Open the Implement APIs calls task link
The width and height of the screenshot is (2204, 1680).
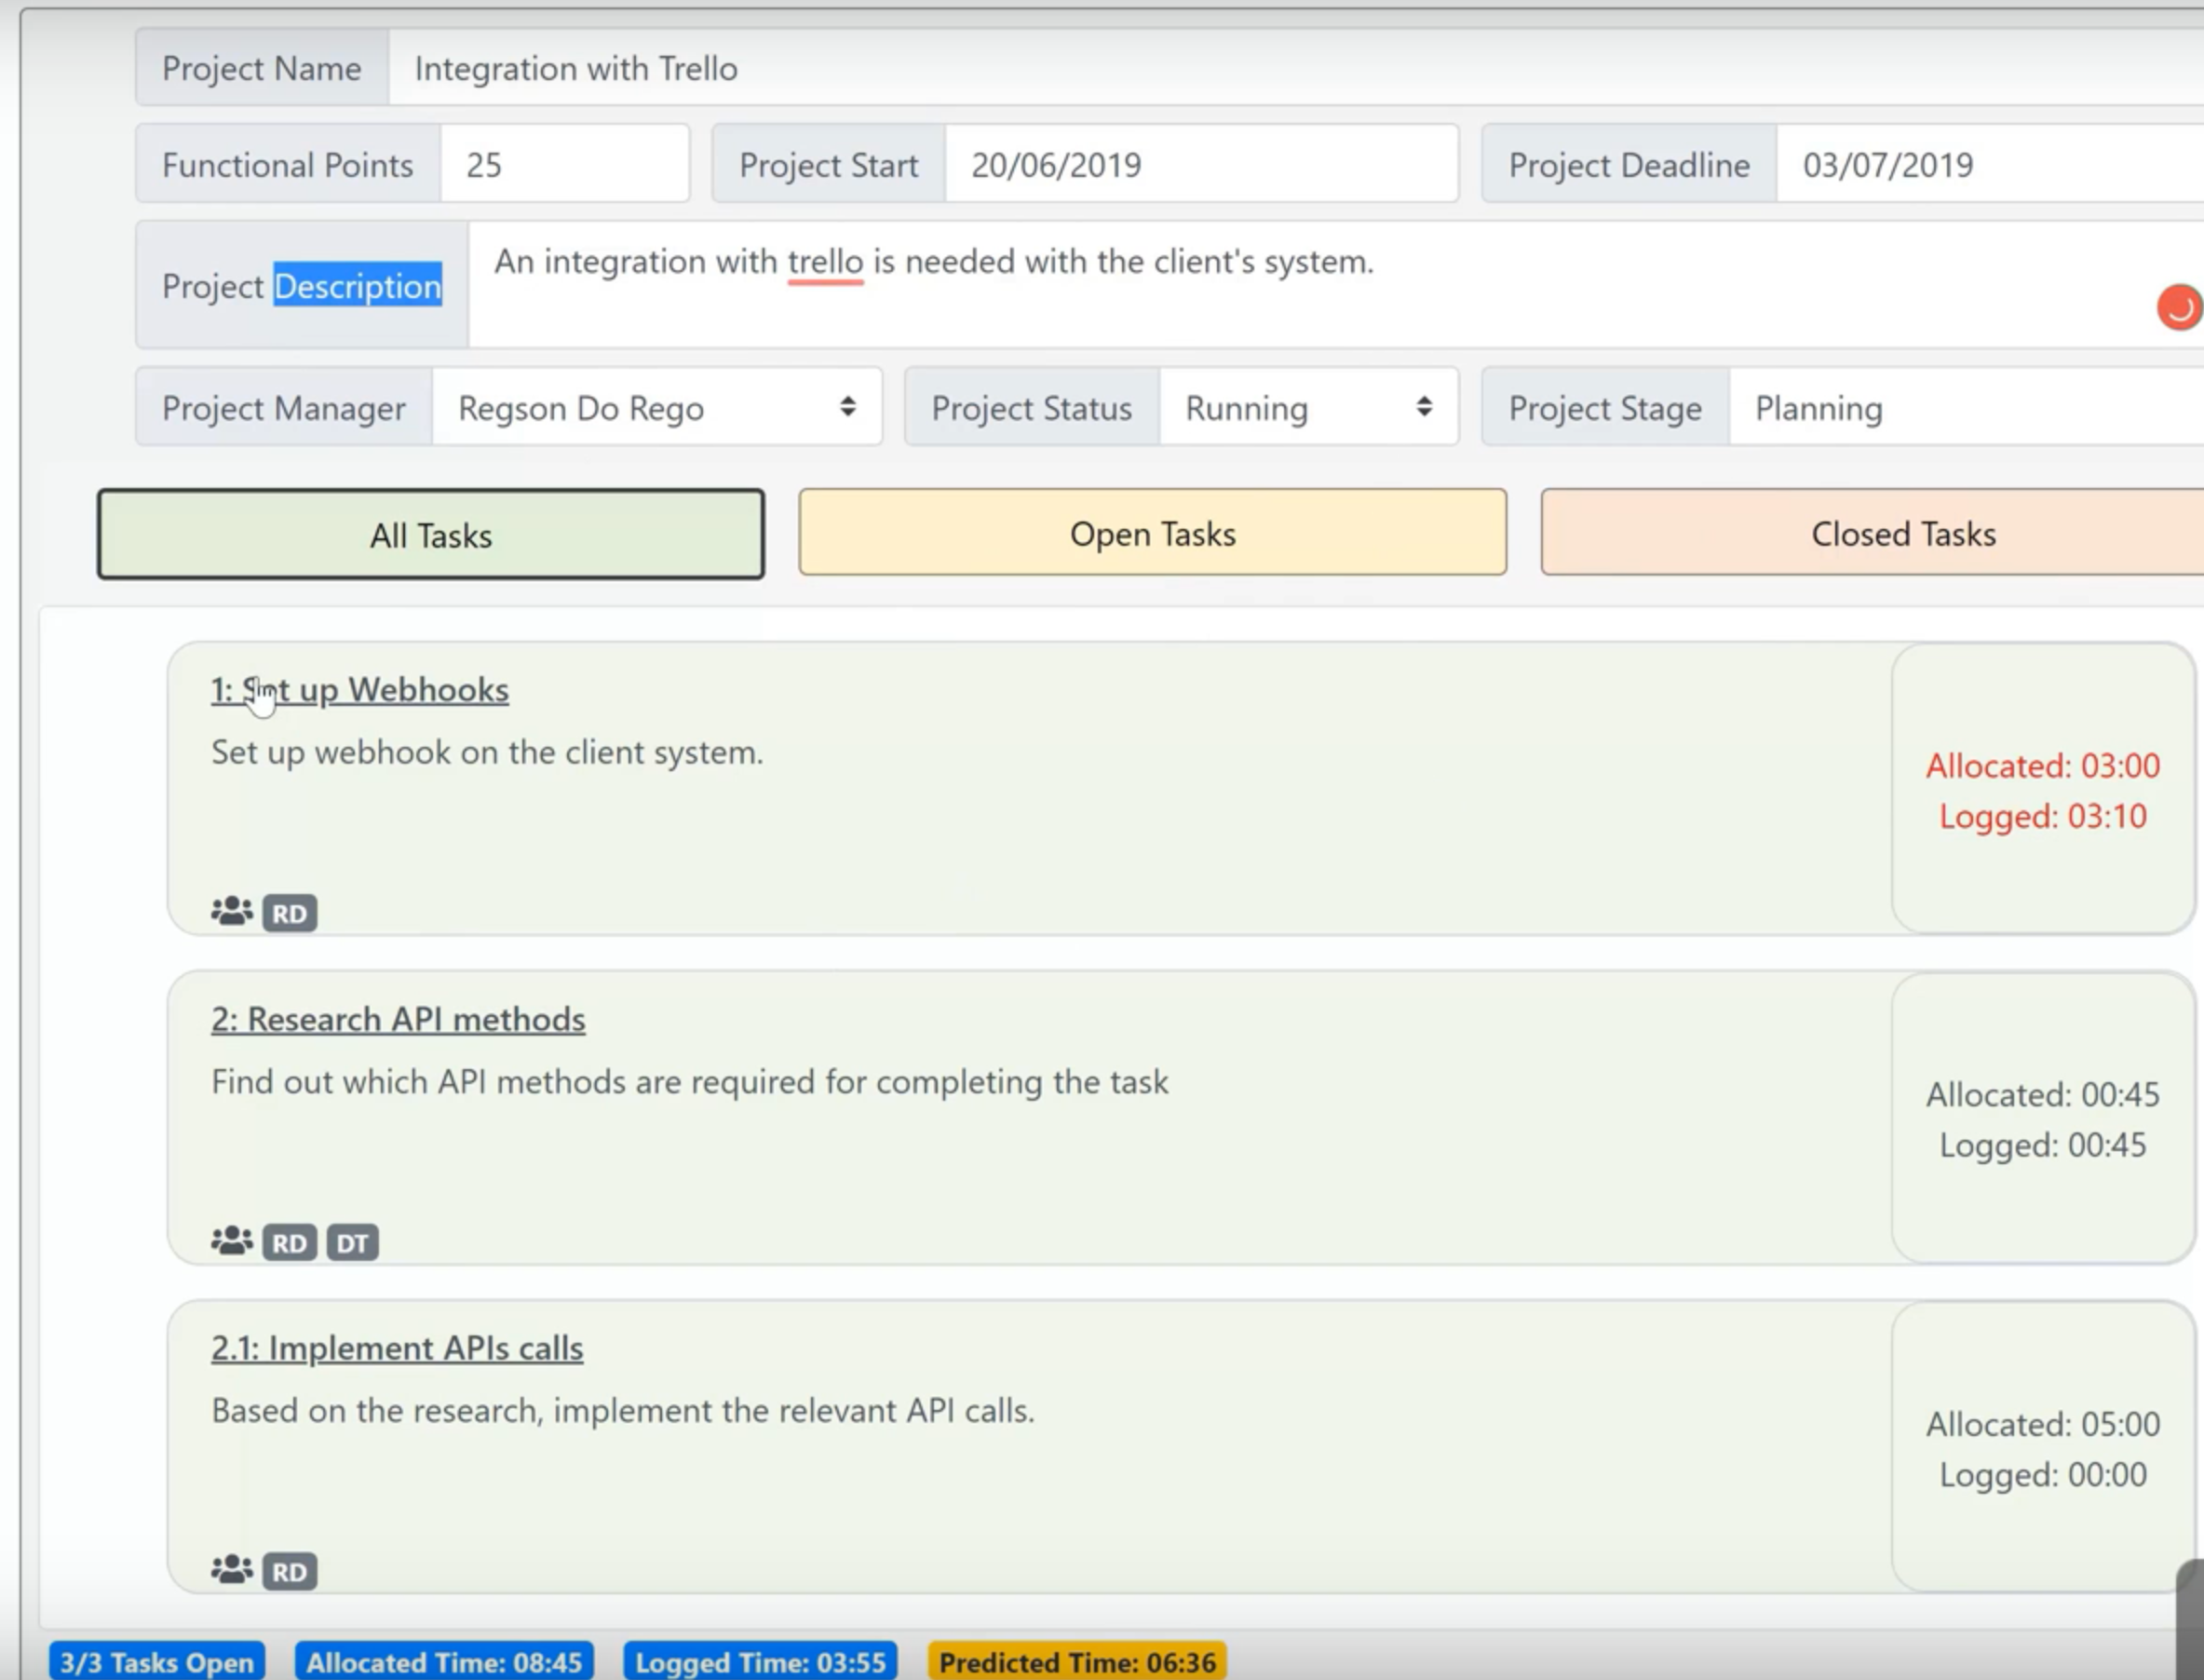pyautogui.click(x=397, y=1348)
